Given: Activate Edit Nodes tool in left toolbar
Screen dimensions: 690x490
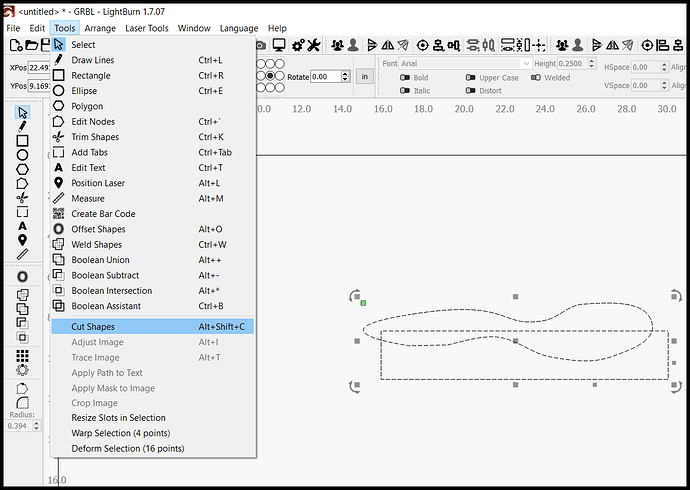Looking at the screenshot, I should 22,183.
